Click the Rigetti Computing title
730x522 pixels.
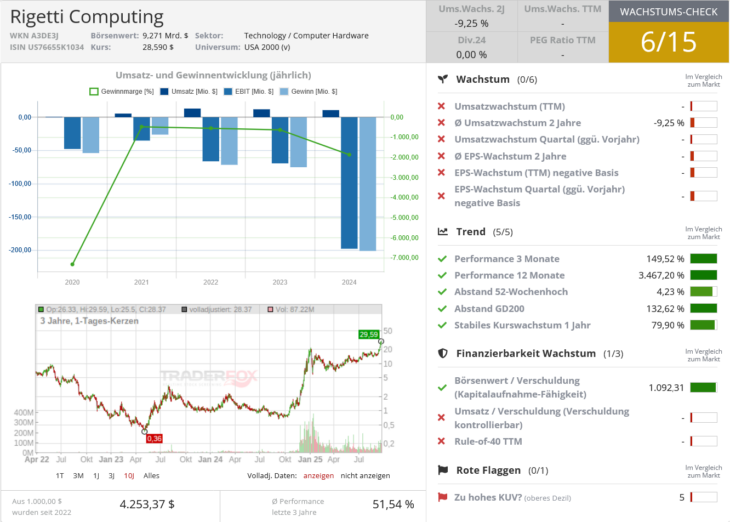click(x=87, y=16)
